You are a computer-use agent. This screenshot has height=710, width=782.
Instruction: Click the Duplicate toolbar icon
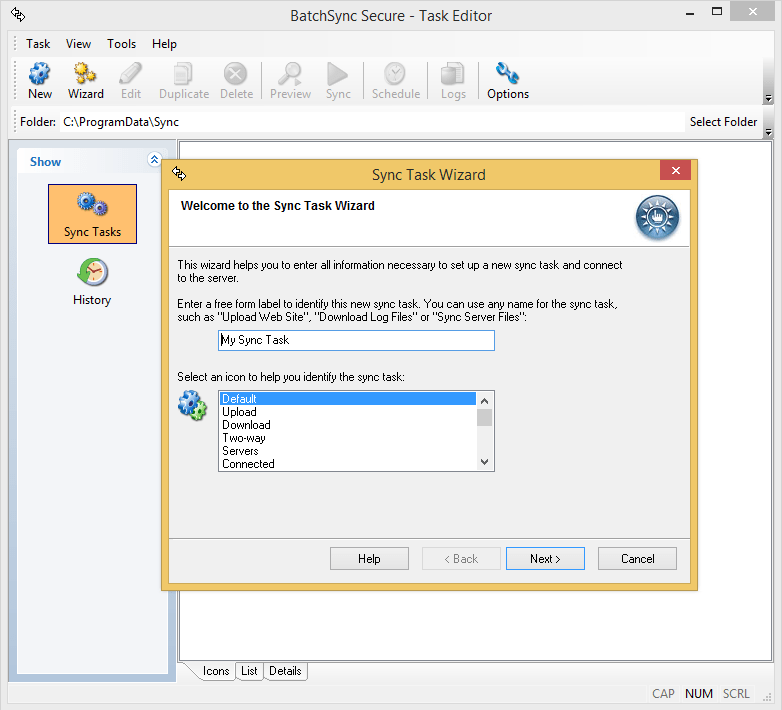(x=184, y=80)
